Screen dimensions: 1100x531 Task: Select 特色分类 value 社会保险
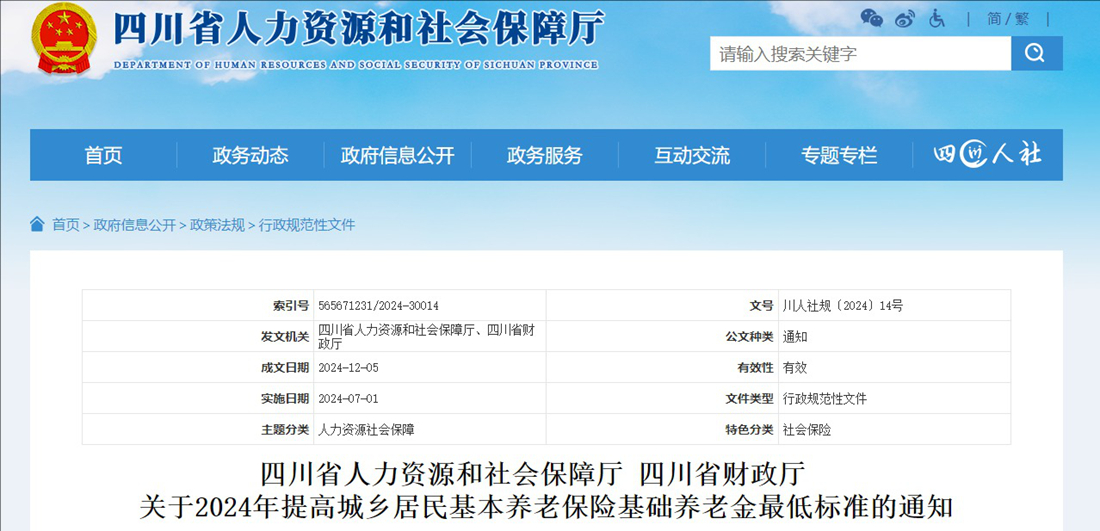click(807, 429)
